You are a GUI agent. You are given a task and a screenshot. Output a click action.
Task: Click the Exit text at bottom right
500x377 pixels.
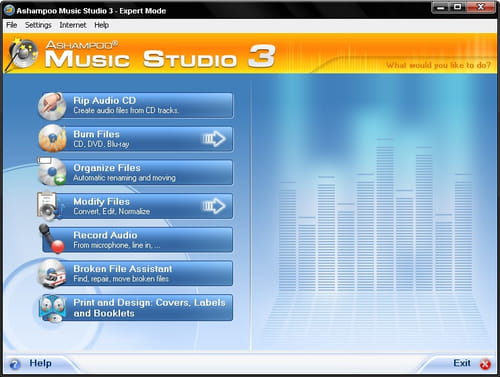pyautogui.click(x=462, y=363)
